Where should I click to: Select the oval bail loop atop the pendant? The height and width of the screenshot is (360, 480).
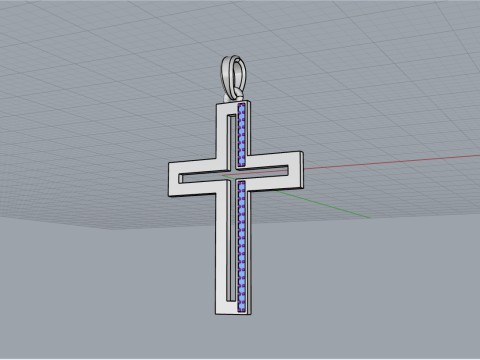pyautogui.click(x=234, y=77)
